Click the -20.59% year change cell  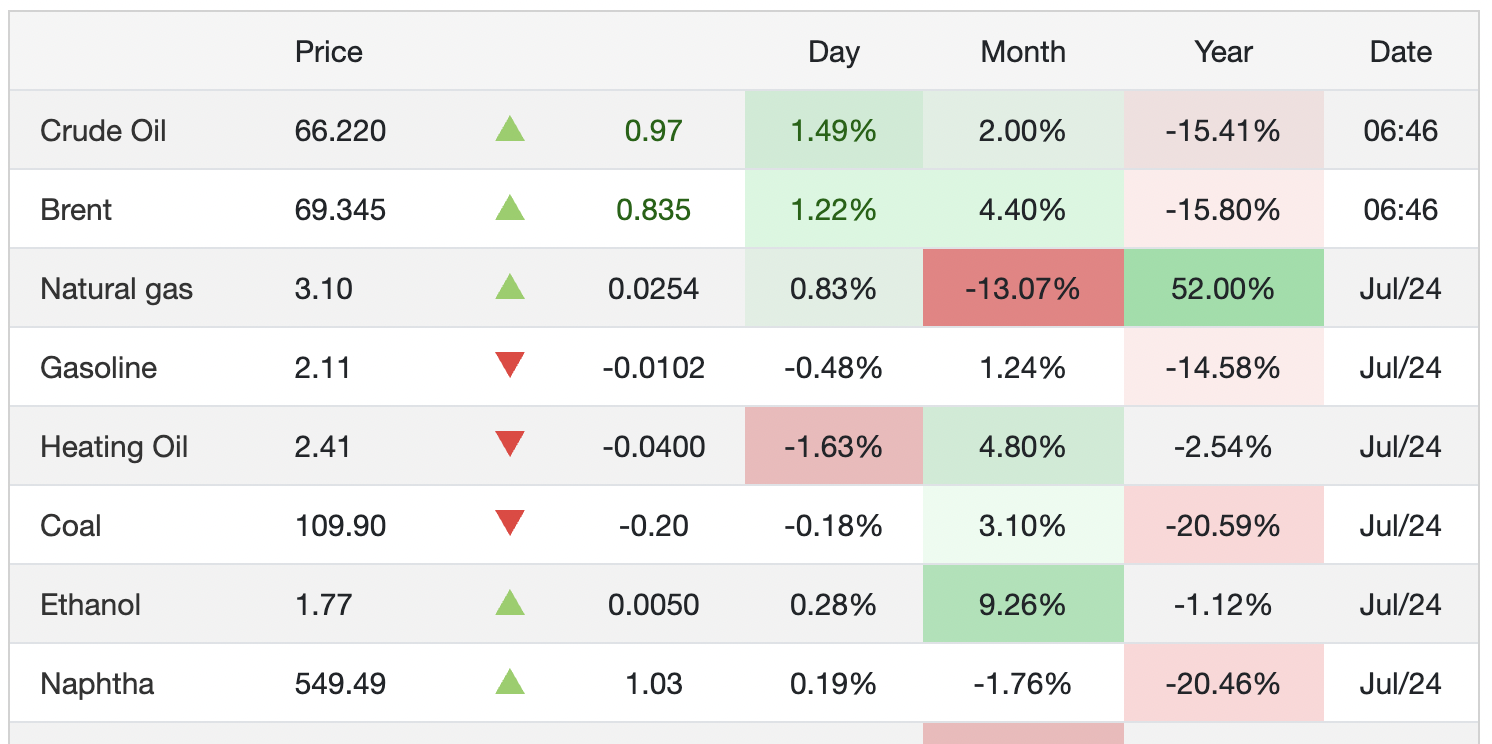pyautogui.click(x=1224, y=525)
